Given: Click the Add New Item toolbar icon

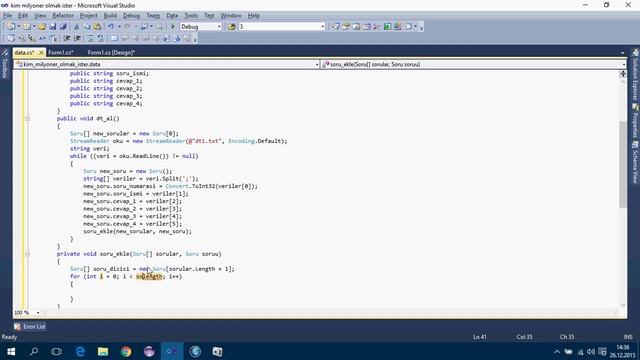Looking at the screenshot, I should 27,27.
